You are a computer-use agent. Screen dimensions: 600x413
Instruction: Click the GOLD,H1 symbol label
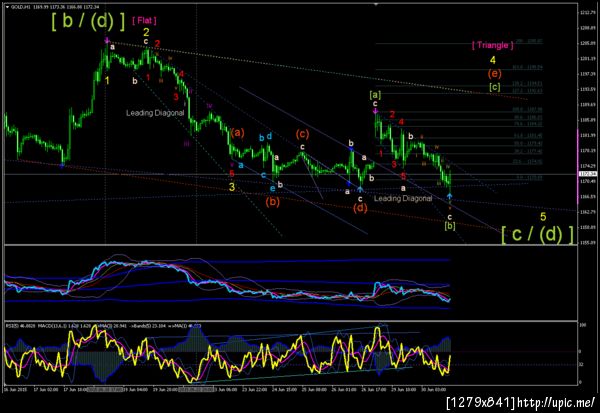click(19, 7)
